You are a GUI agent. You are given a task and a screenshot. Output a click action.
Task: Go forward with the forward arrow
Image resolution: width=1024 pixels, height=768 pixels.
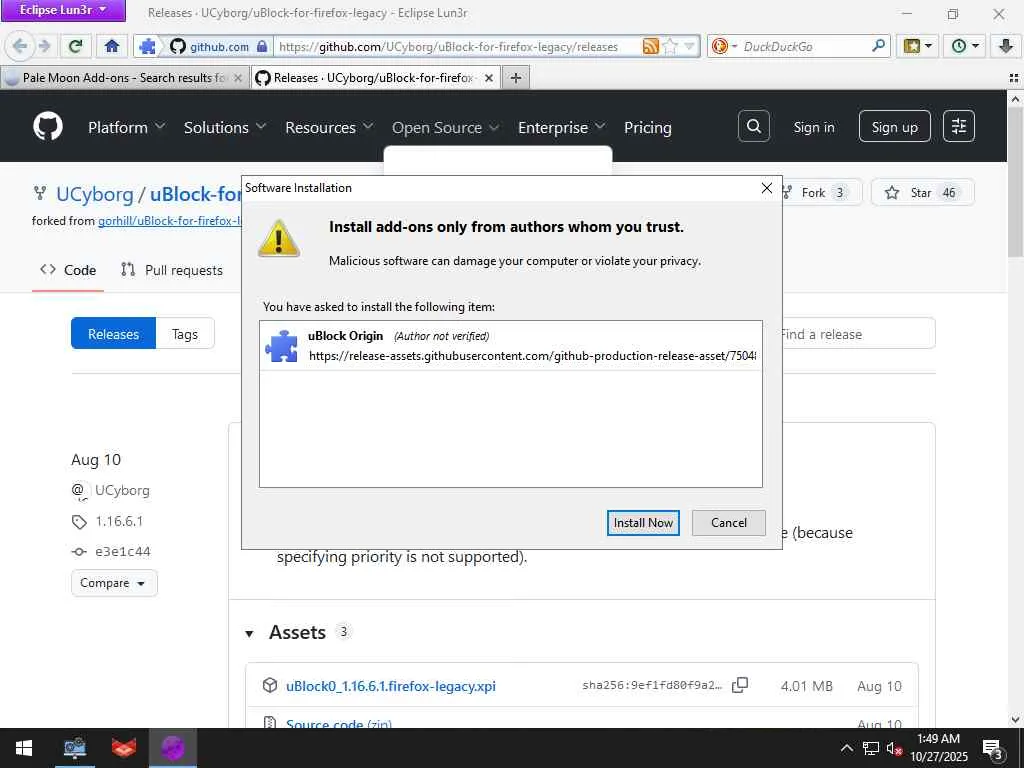tap(44, 46)
